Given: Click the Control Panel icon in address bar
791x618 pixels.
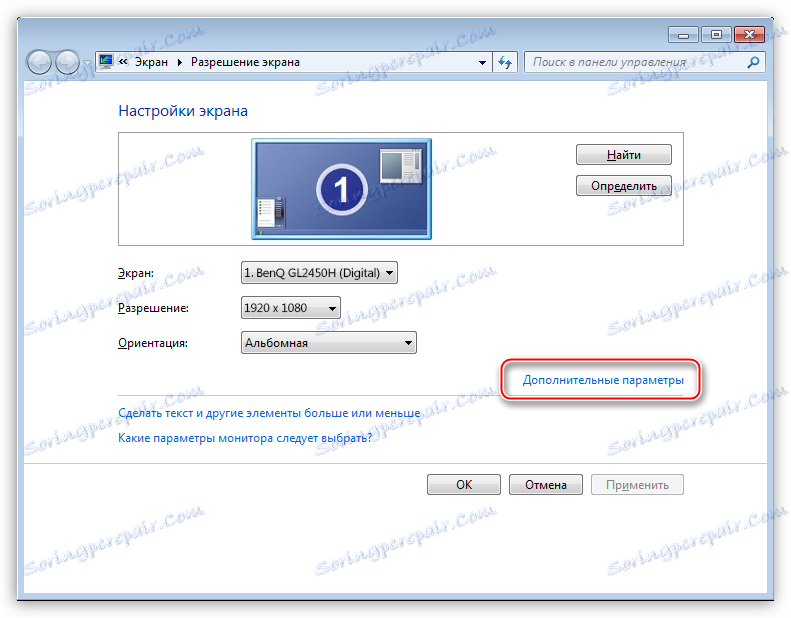Looking at the screenshot, I should (106, 62).
